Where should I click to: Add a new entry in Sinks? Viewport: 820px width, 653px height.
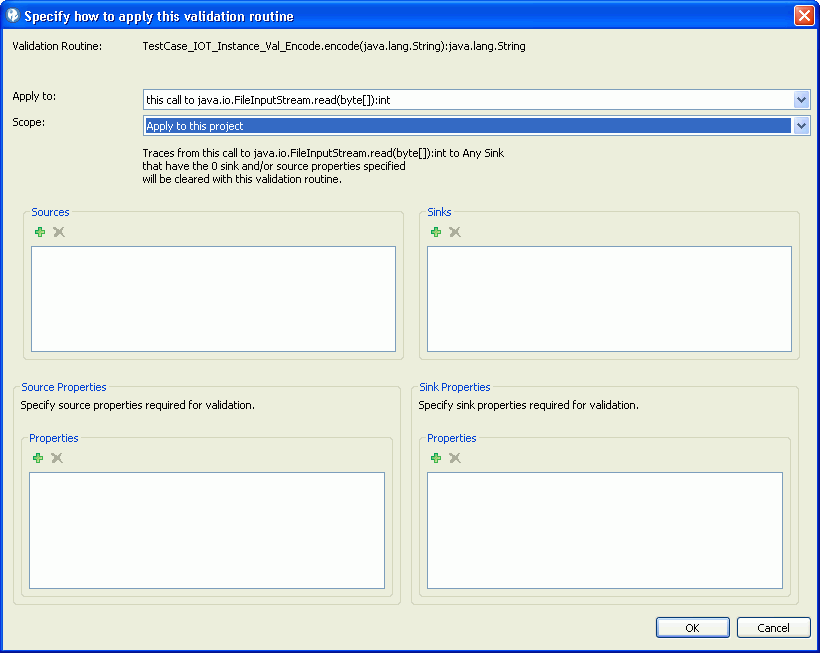click(436, 232)
